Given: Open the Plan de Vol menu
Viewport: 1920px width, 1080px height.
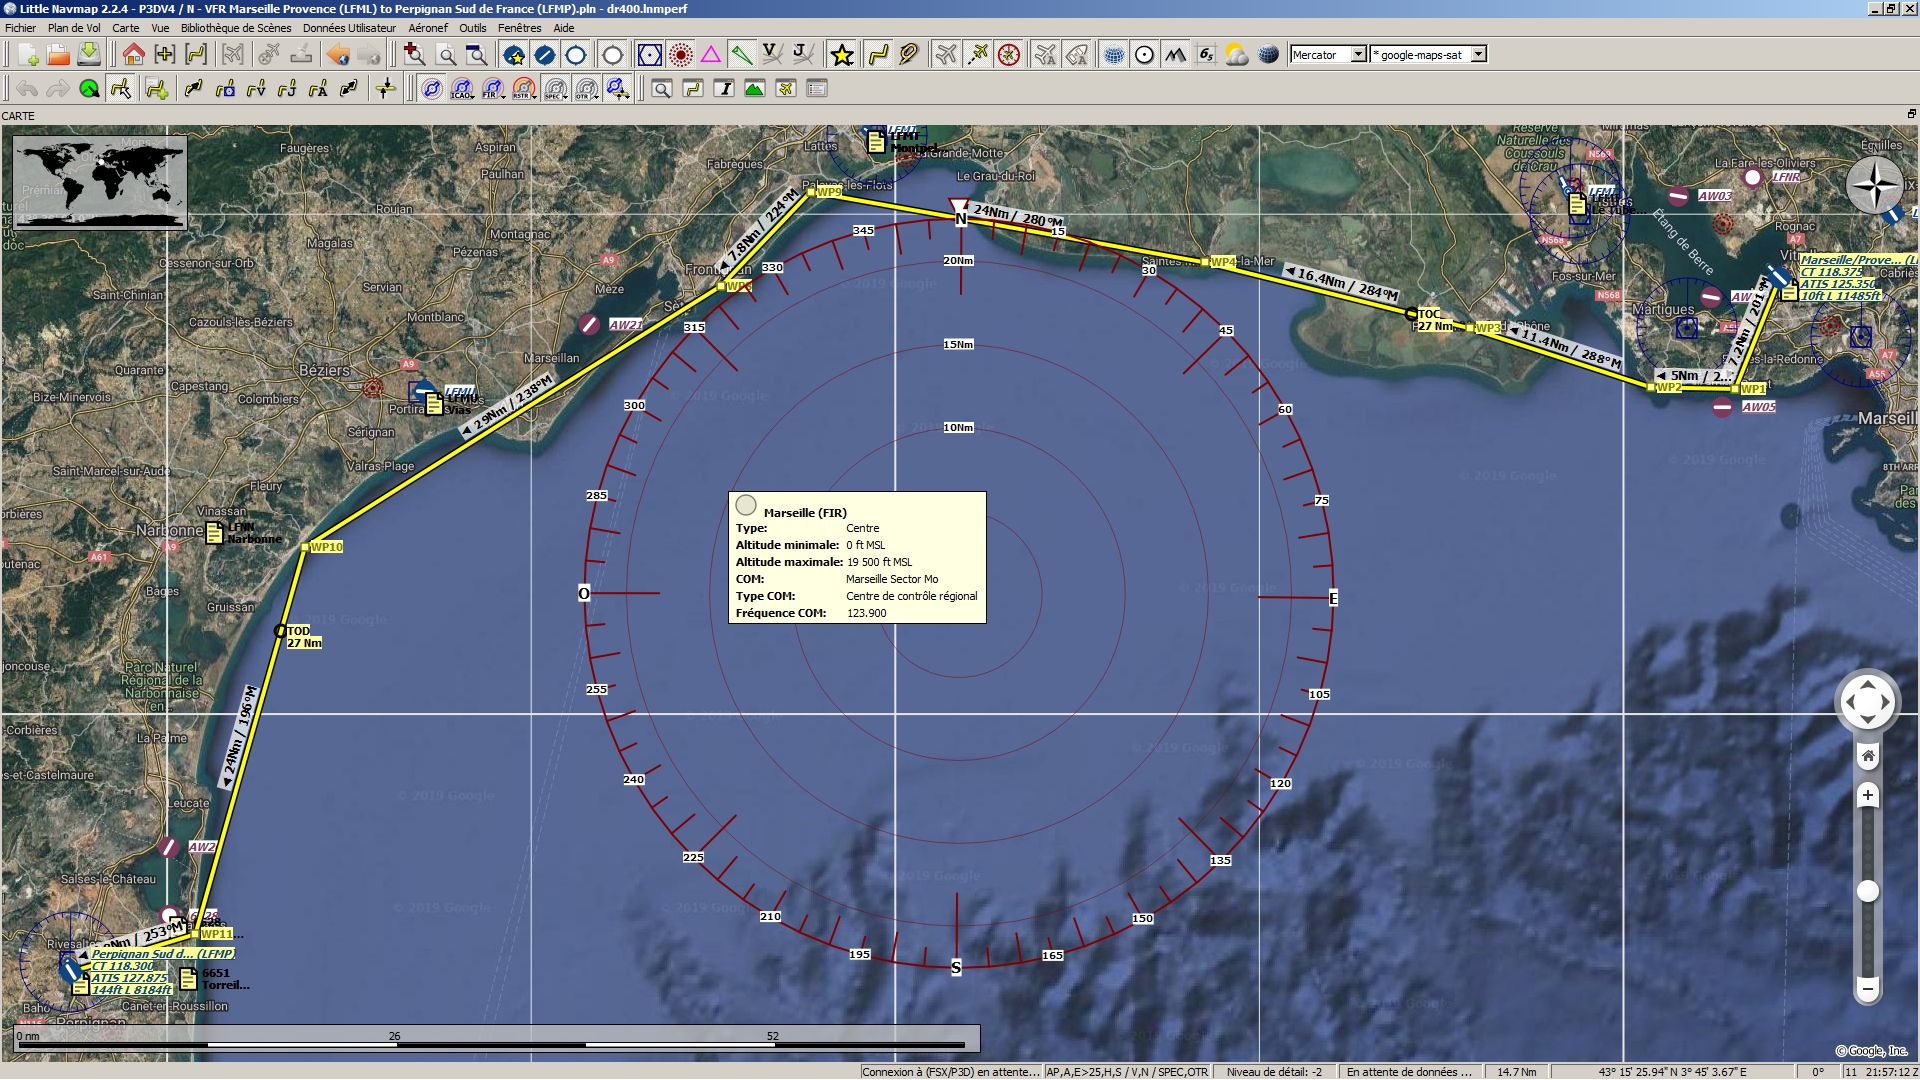Looking at the screenshot, I should [x=74, y=28].
